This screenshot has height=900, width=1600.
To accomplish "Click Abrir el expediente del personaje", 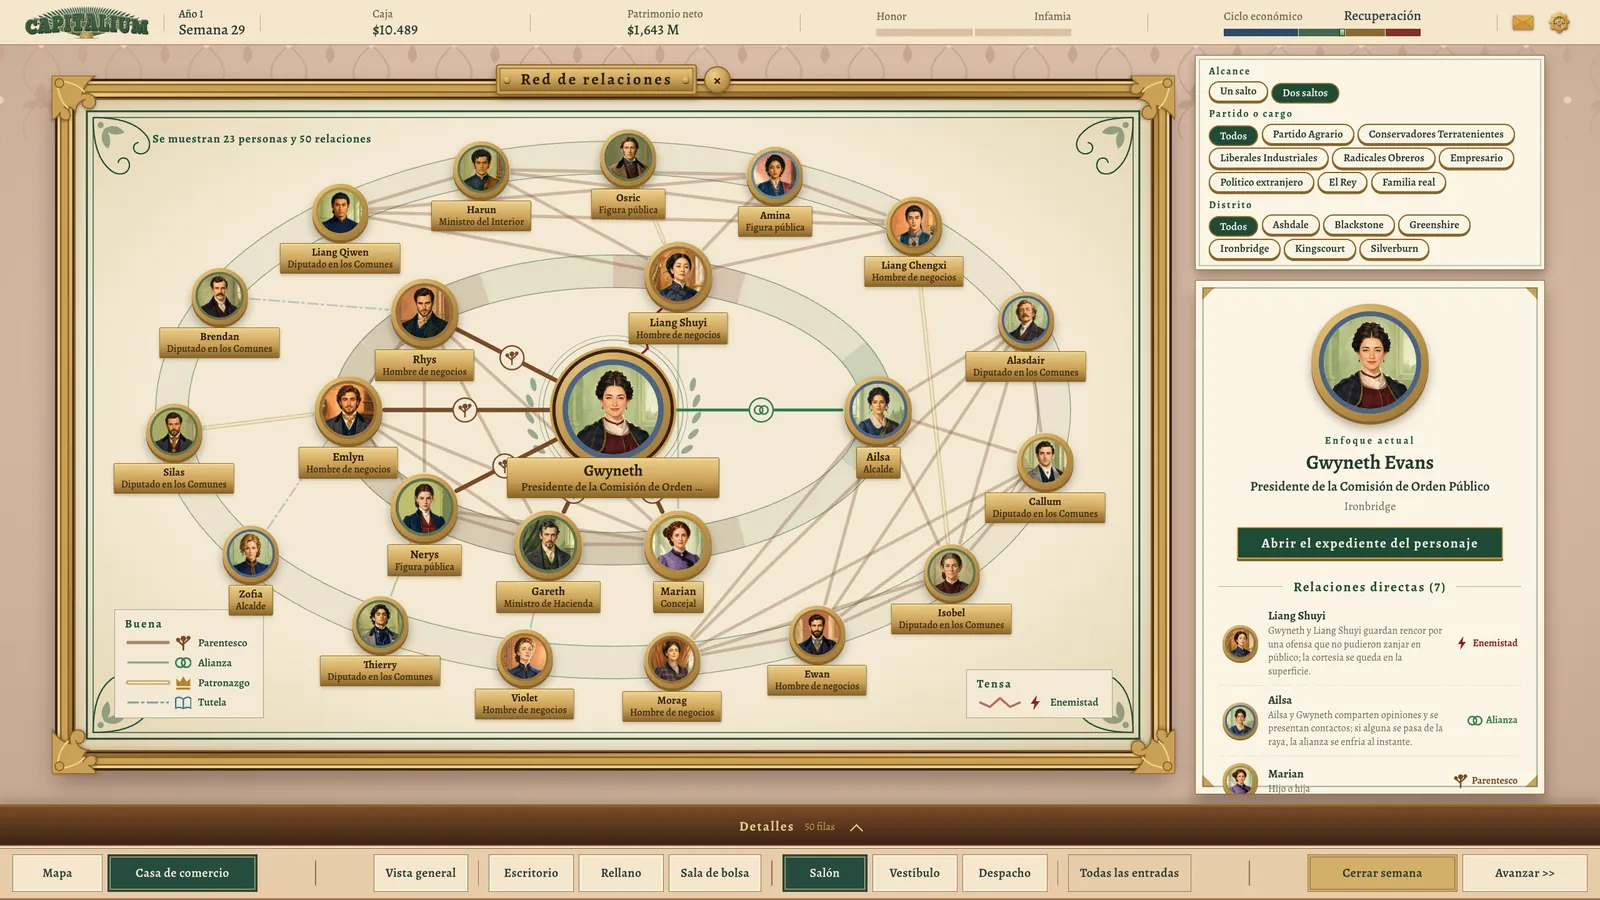I will coord(1369,543).
